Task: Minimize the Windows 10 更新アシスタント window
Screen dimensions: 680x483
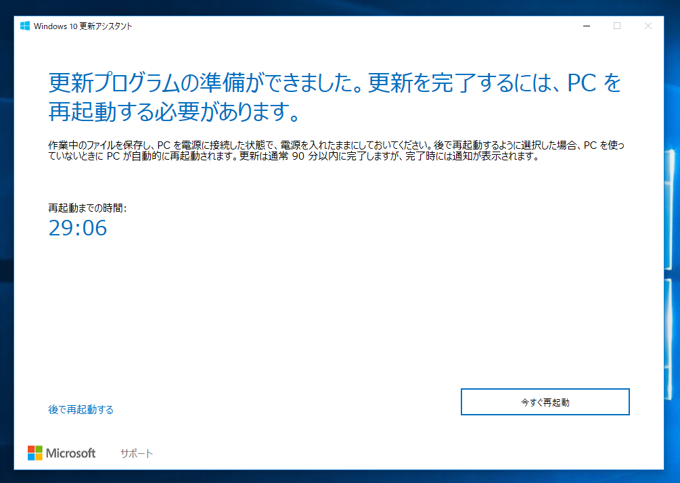Action: 586,26
